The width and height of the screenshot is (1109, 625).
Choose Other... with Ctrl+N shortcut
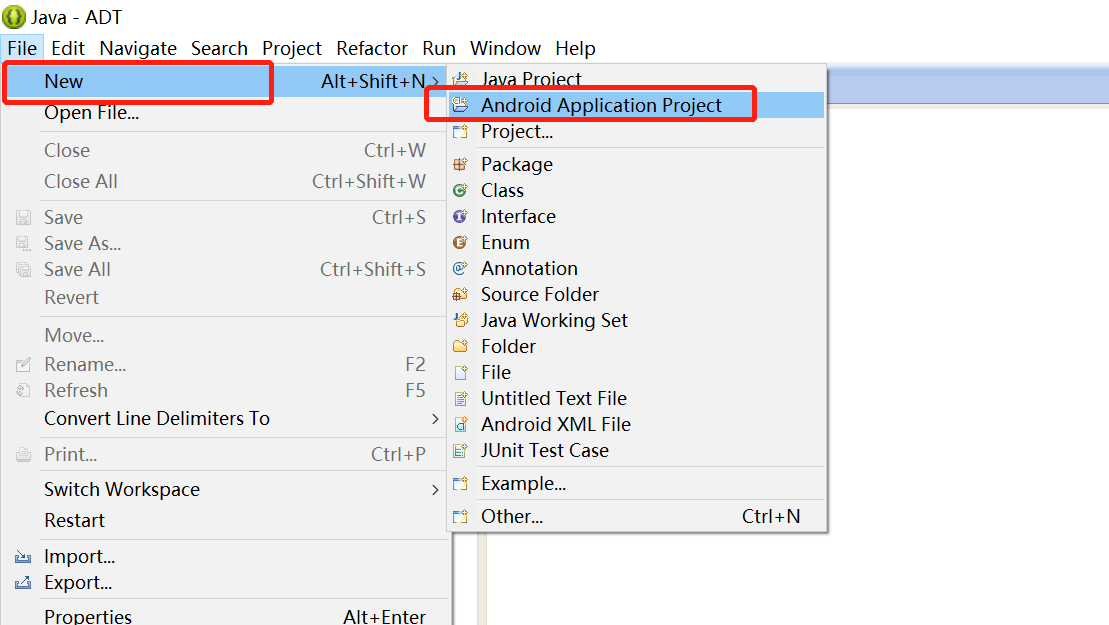637,516
